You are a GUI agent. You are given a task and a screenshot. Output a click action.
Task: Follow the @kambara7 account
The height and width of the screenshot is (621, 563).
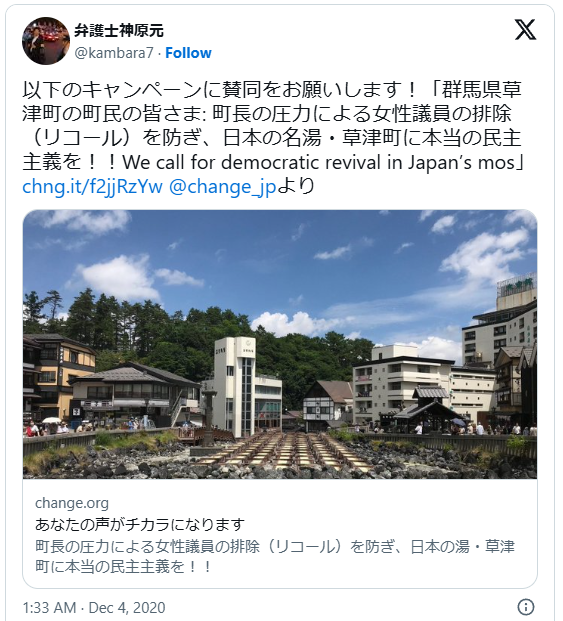tap(188, 53)
